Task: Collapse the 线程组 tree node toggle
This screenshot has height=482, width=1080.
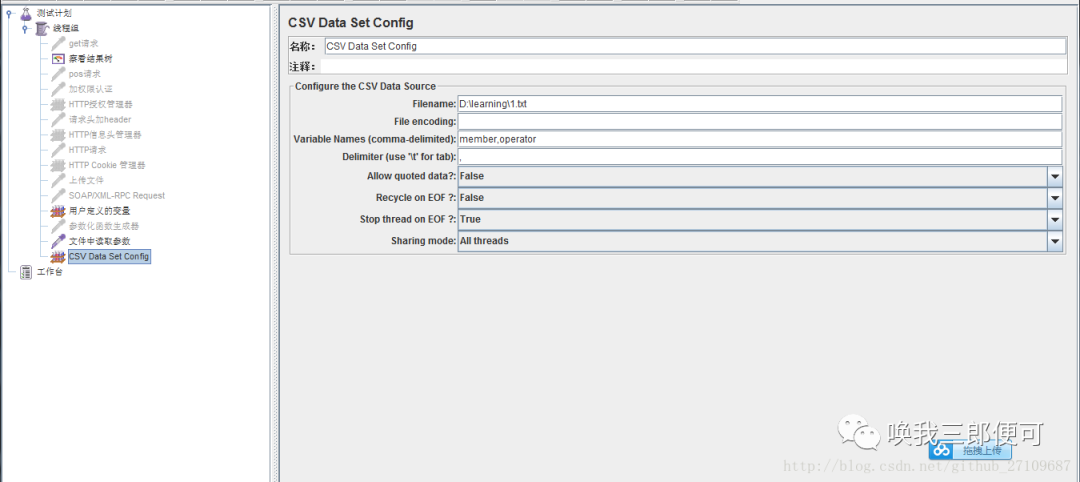Action: (x=26, y=28)
